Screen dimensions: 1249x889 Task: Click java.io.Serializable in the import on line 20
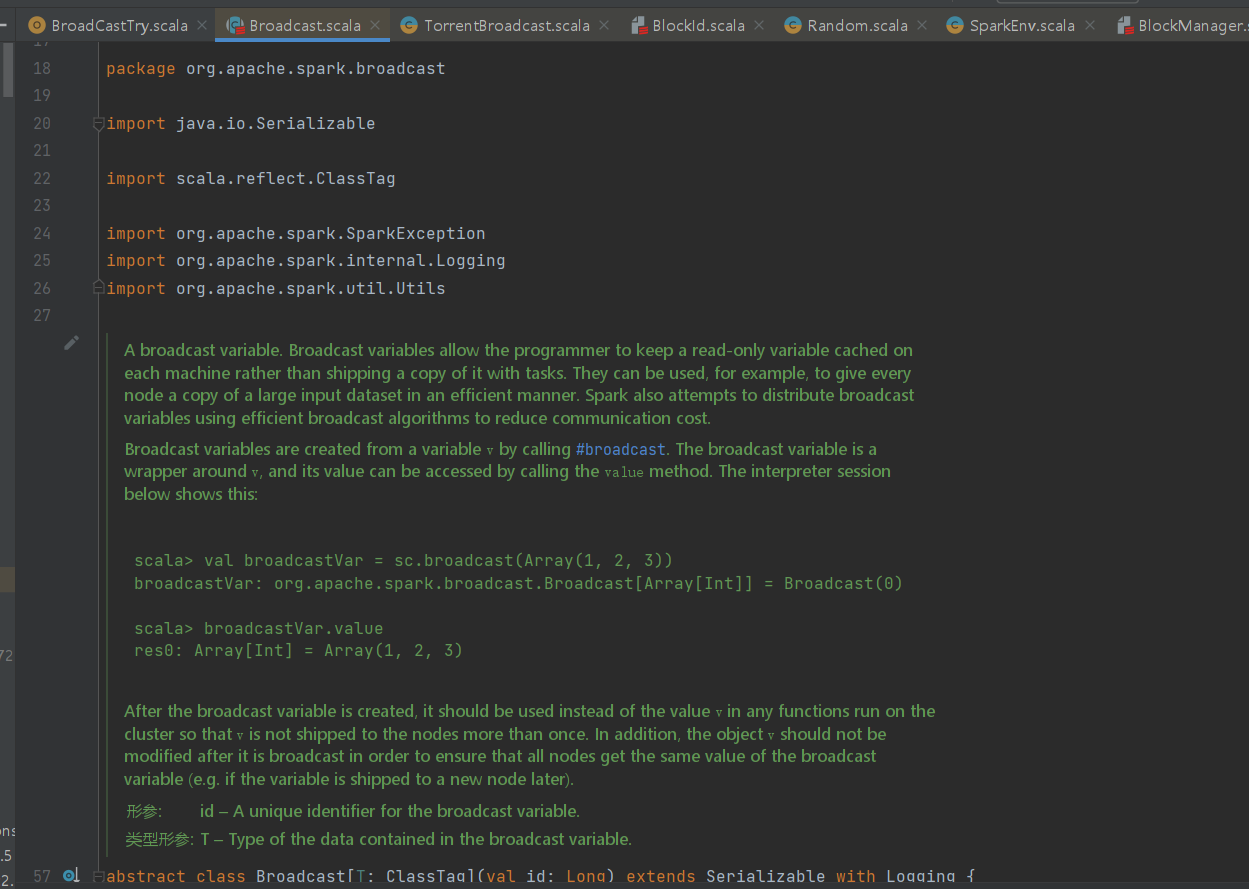point(276,124)
